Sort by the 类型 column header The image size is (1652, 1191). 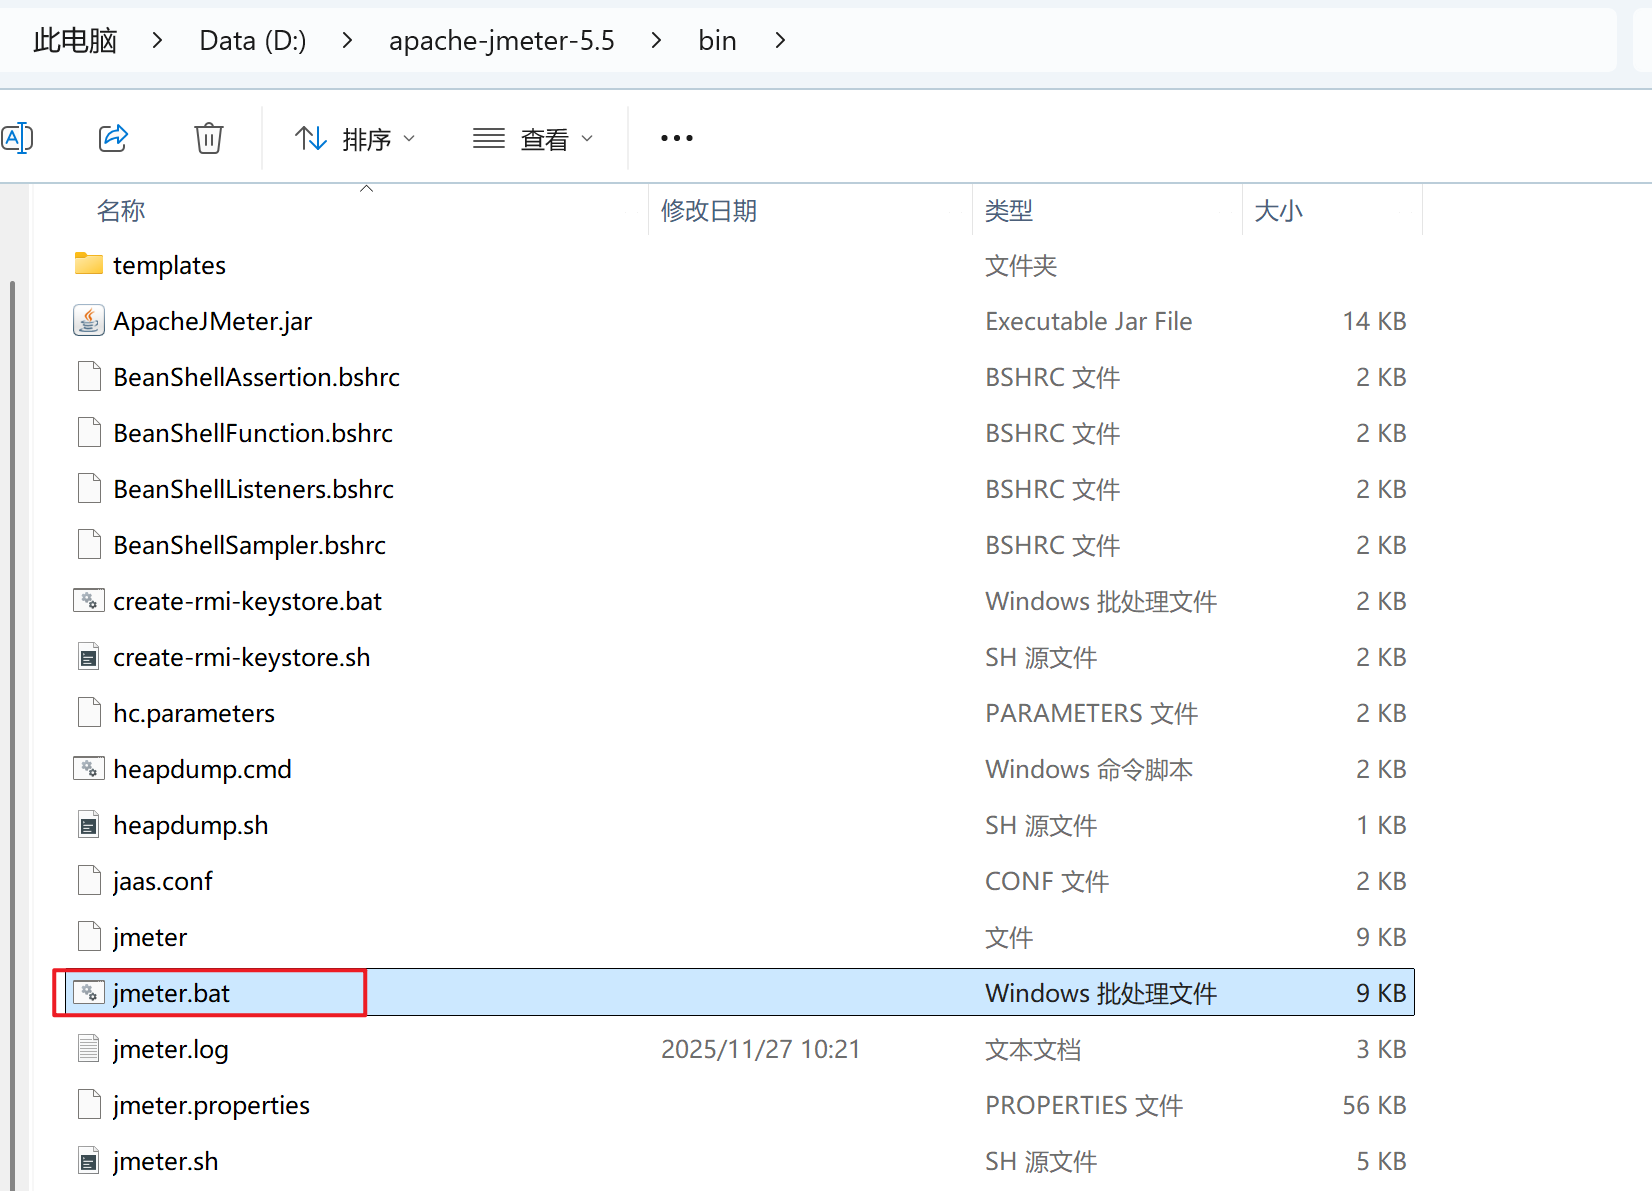click(1009, 211)
